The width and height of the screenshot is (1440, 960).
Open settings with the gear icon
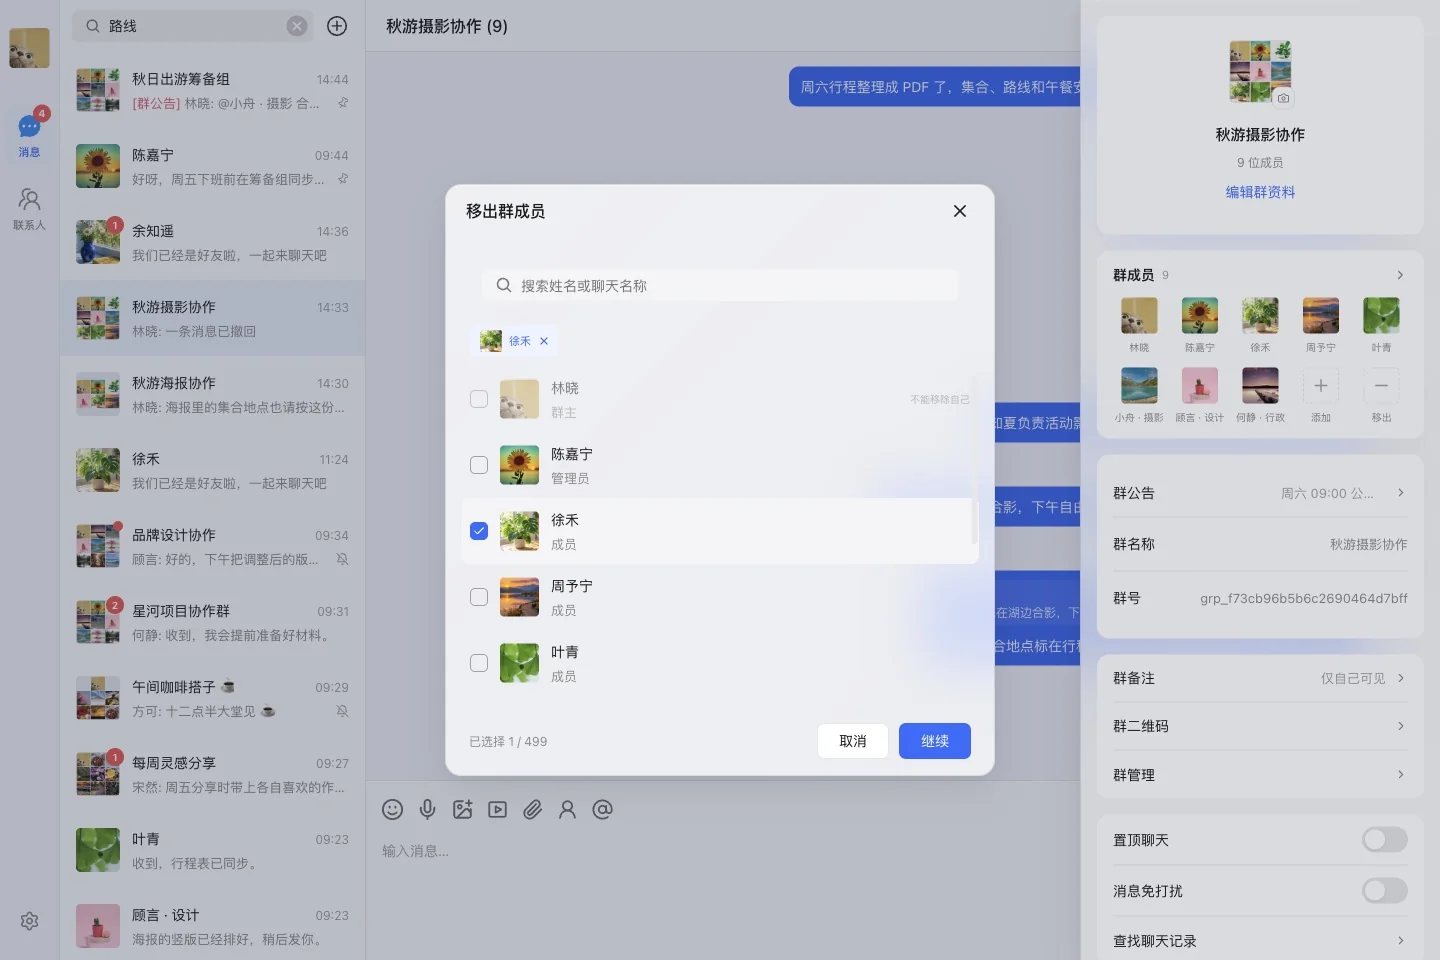coord(29,921)
